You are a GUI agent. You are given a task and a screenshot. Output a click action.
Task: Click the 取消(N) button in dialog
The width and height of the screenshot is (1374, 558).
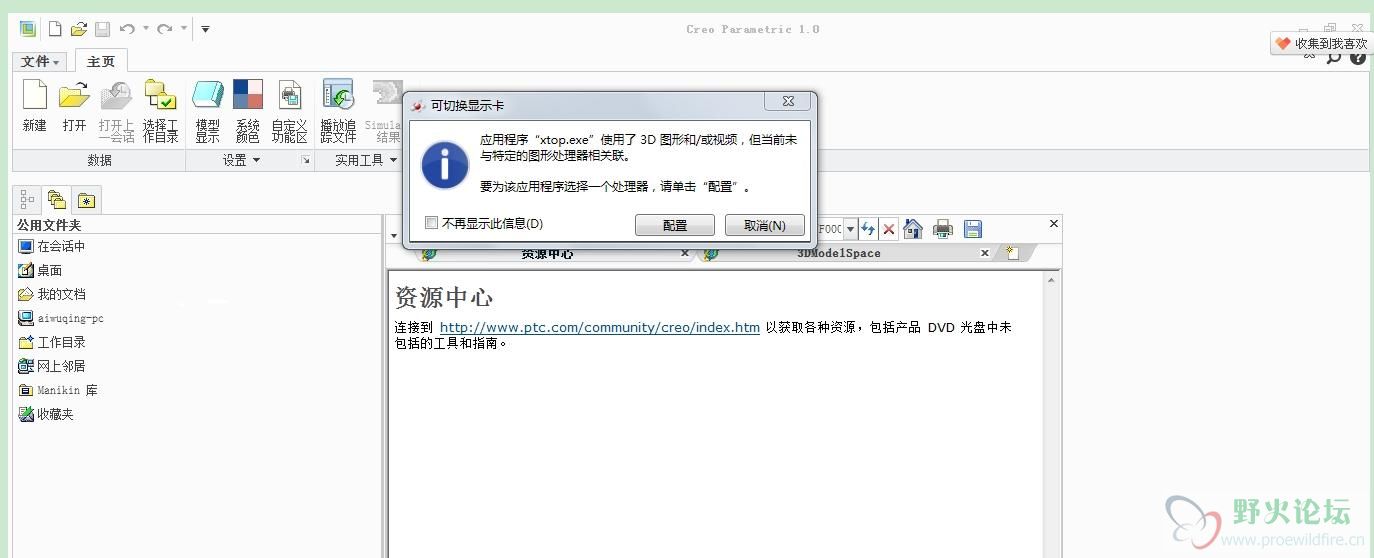(765, 225)
